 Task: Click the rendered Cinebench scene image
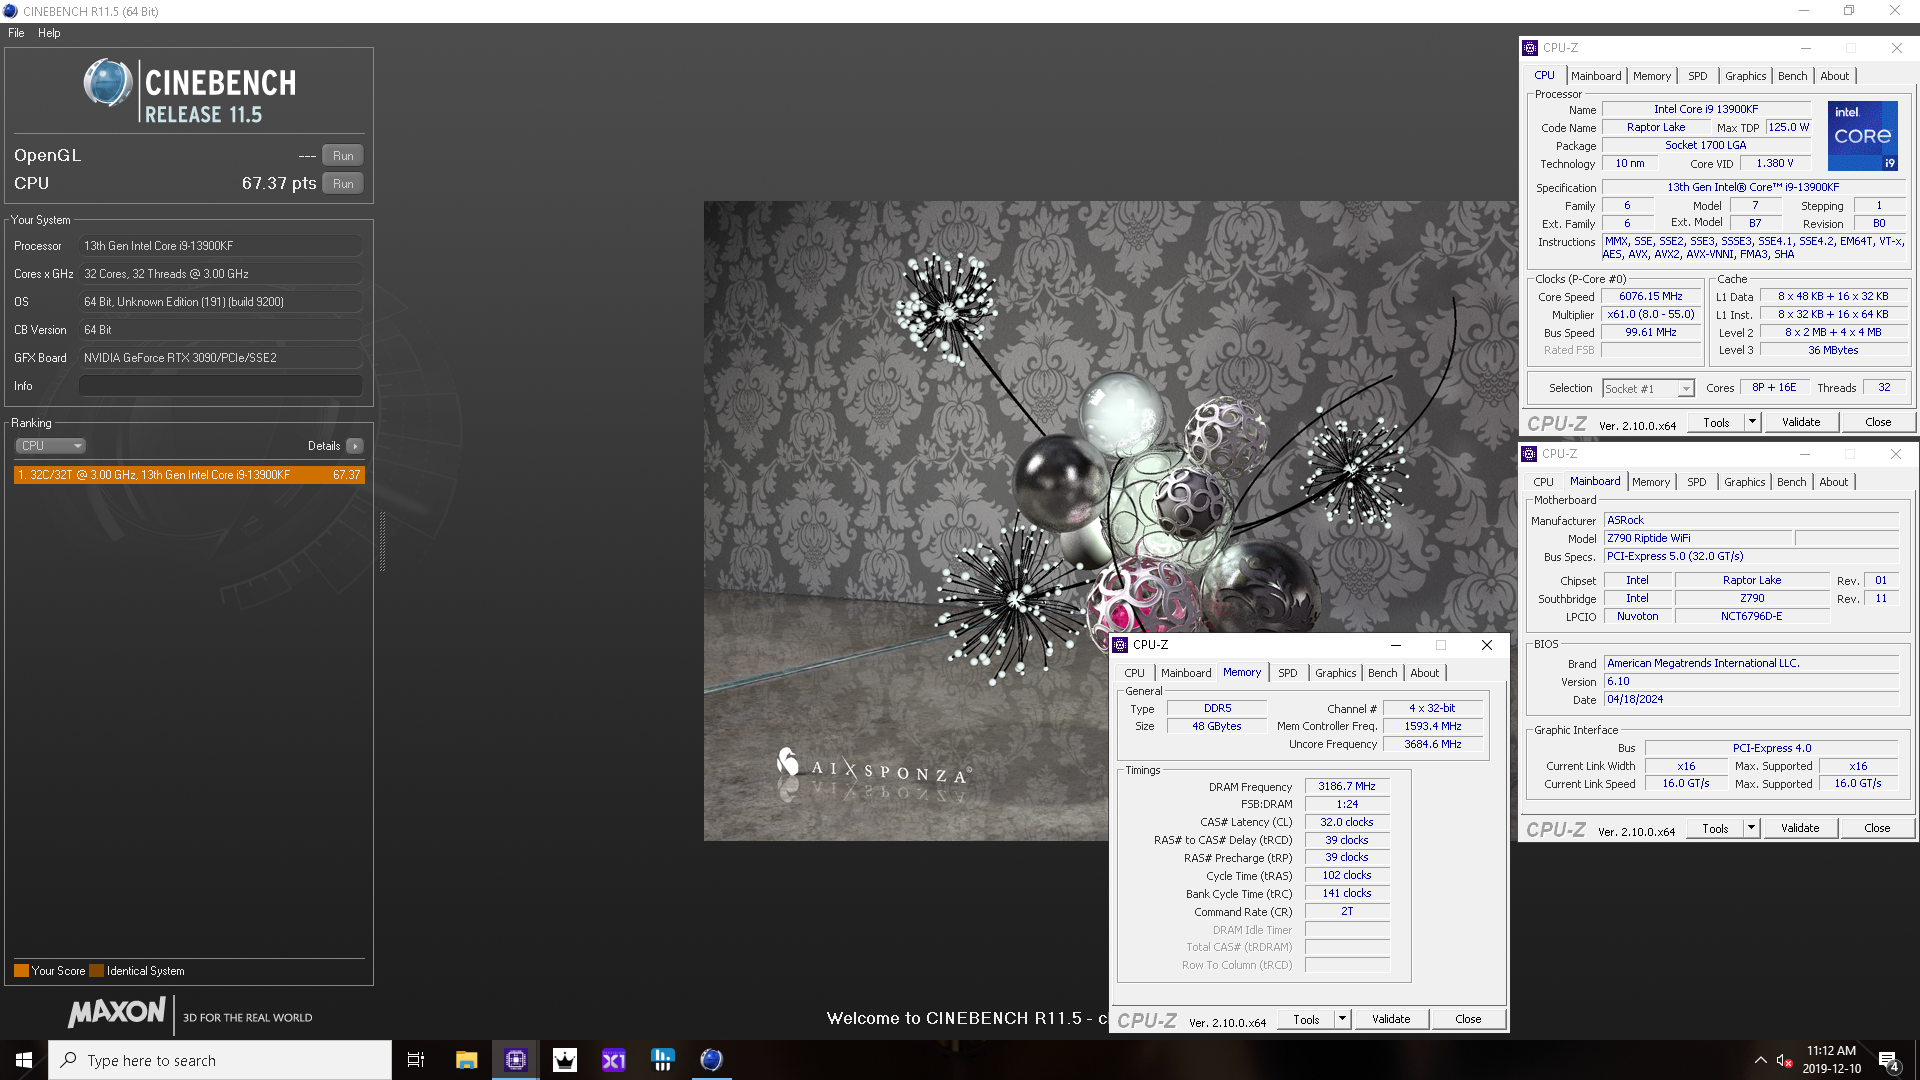point(1111,520)
